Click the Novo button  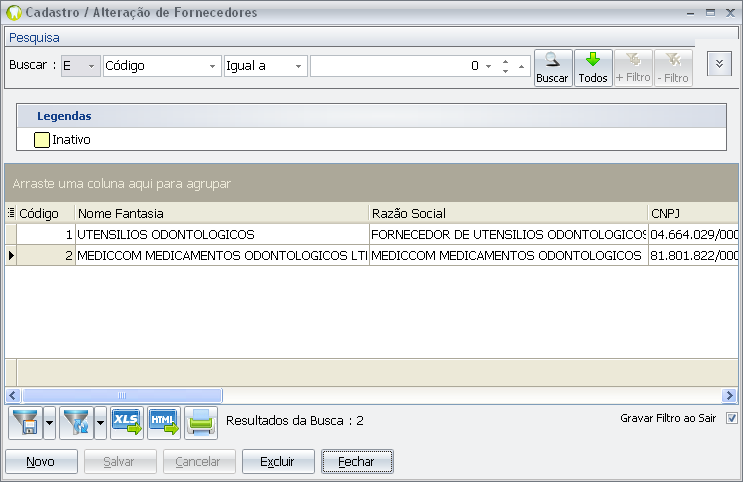pyautogui.click(x=41, y=461)
